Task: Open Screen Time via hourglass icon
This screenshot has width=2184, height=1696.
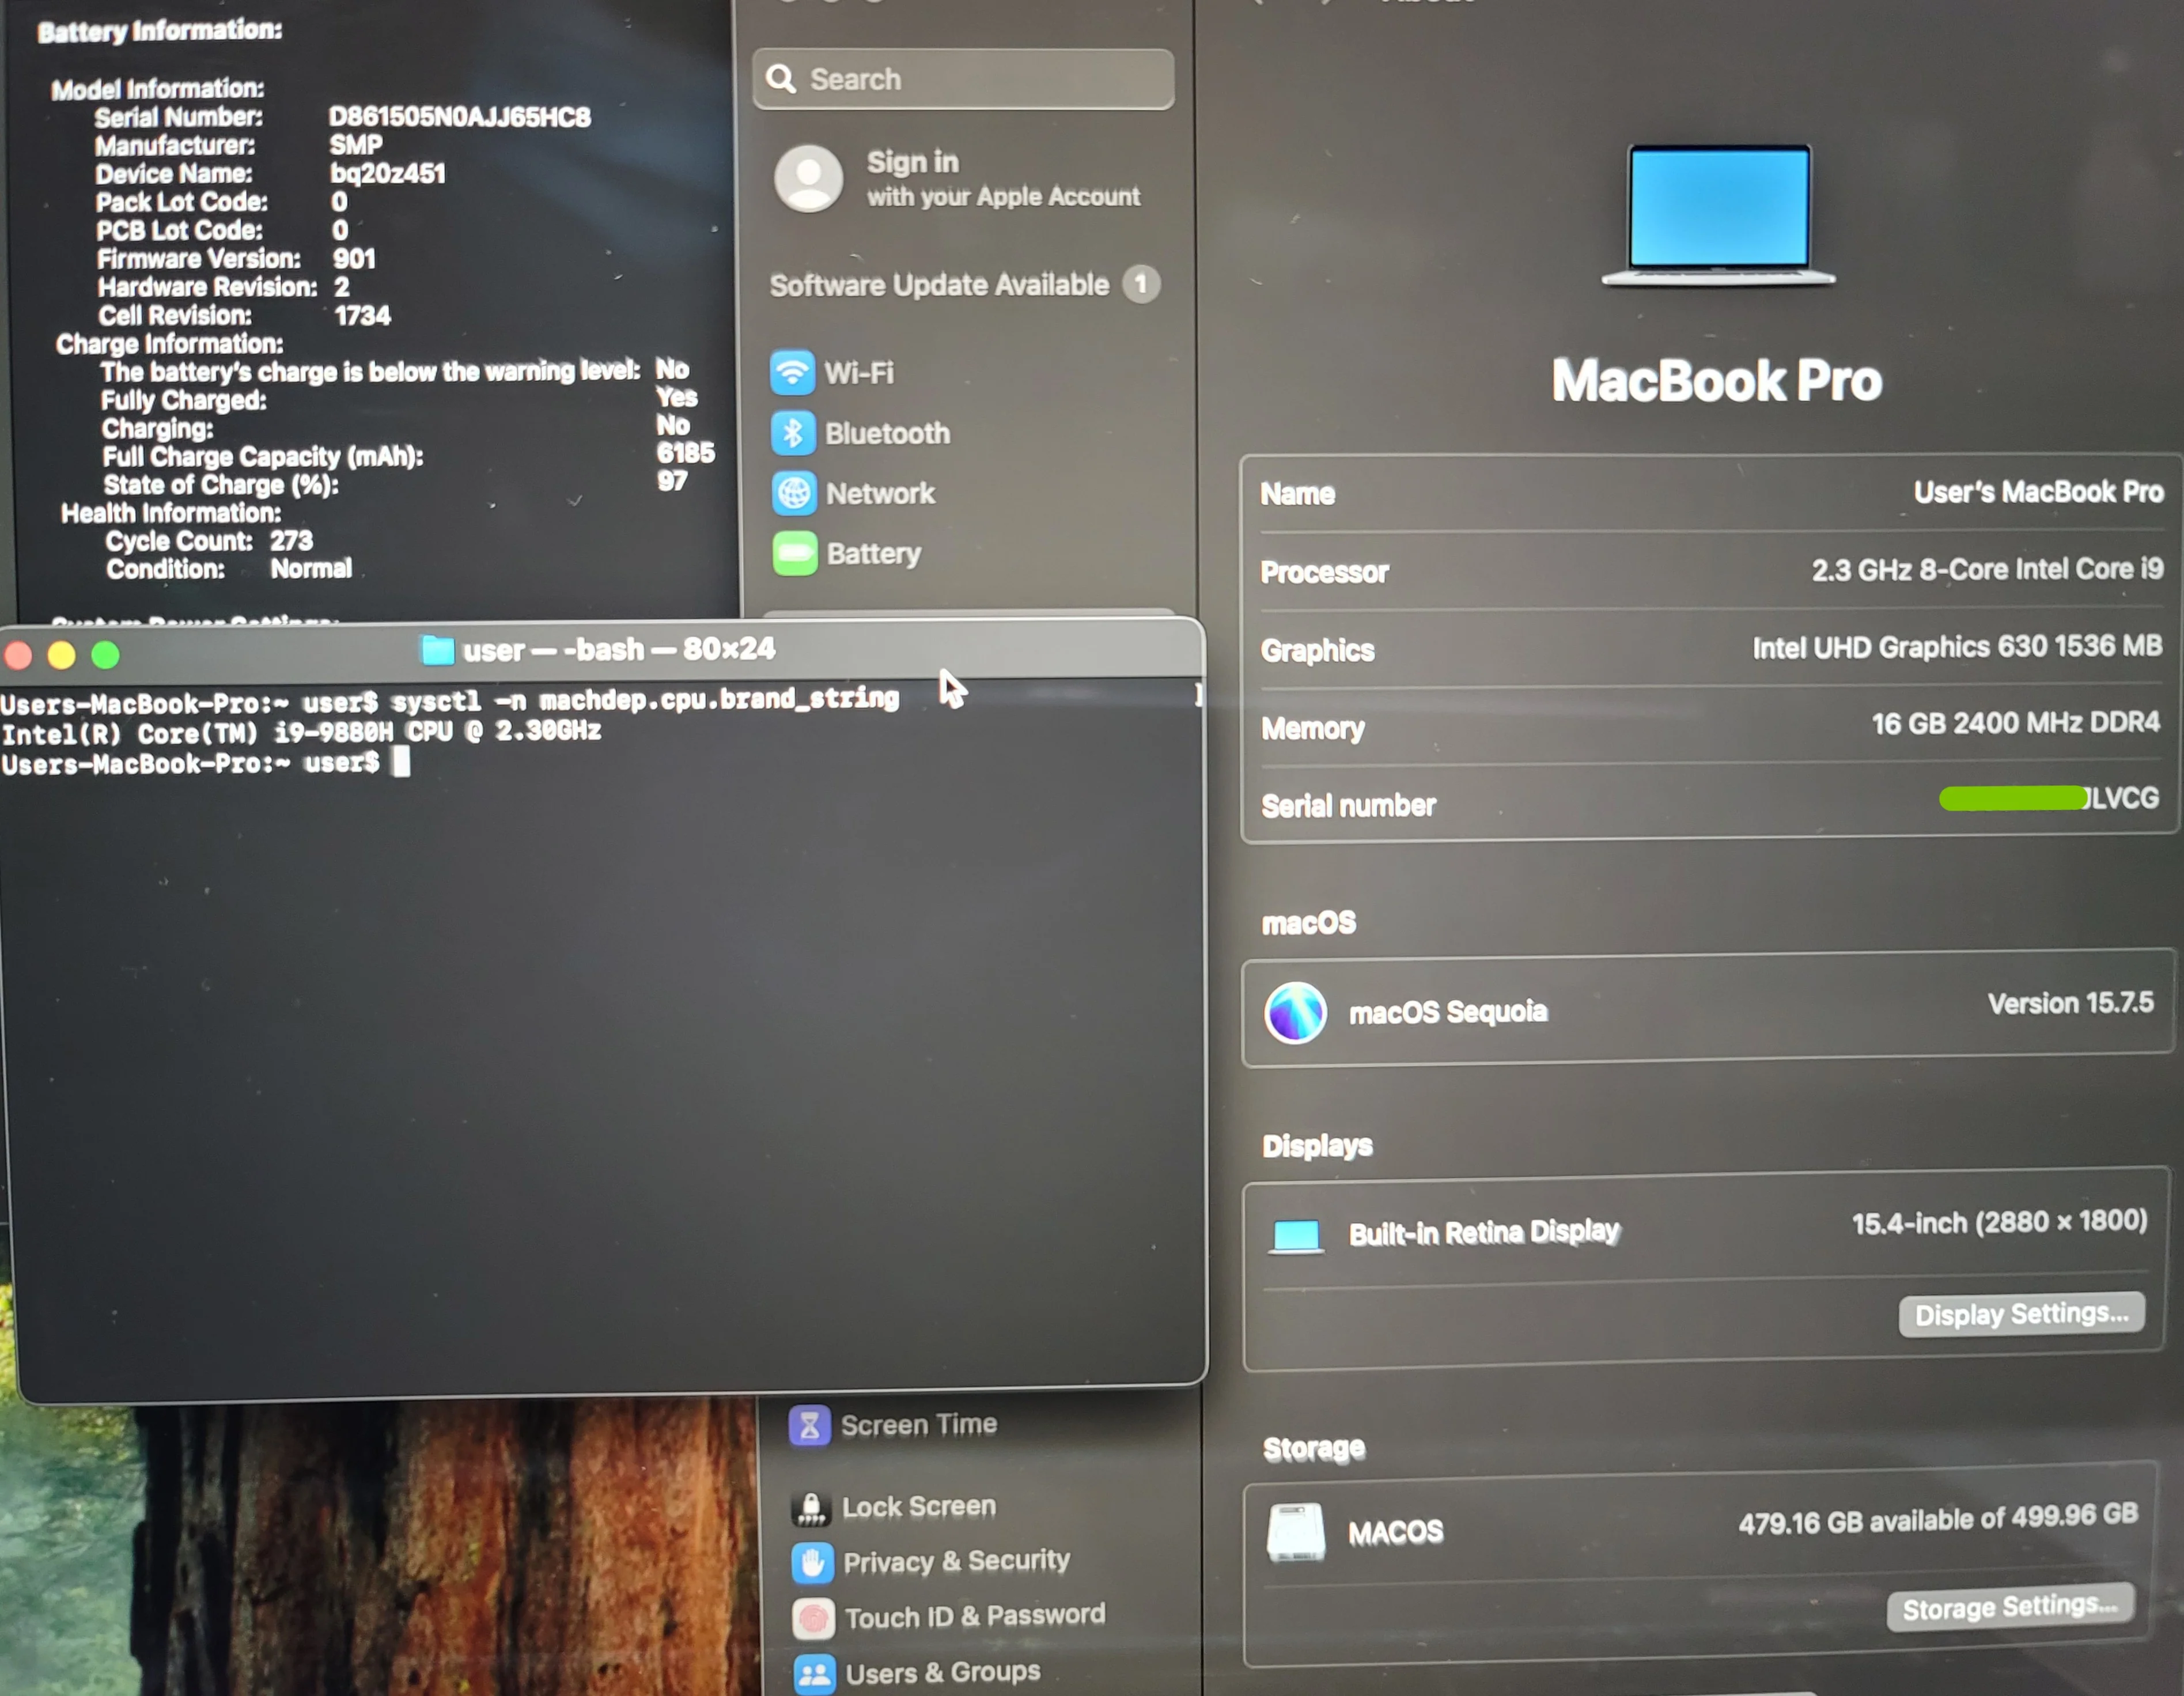Action: click(x=809, y=1426)
